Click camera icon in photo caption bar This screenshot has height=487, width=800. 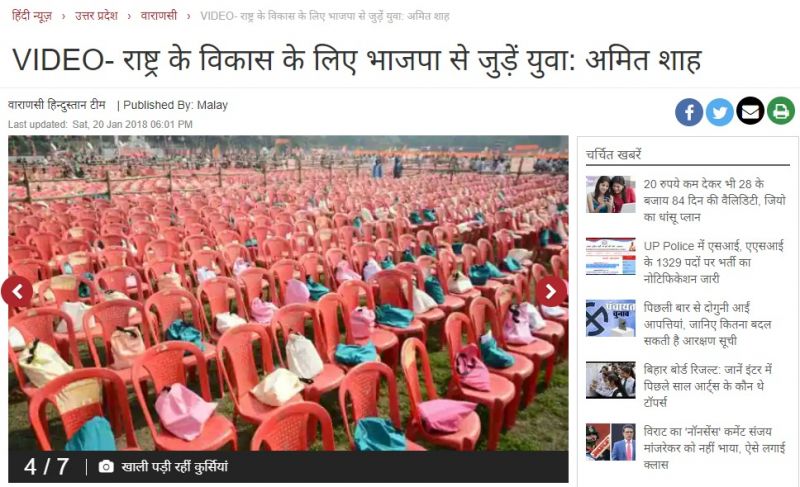(x=106, y=467)
